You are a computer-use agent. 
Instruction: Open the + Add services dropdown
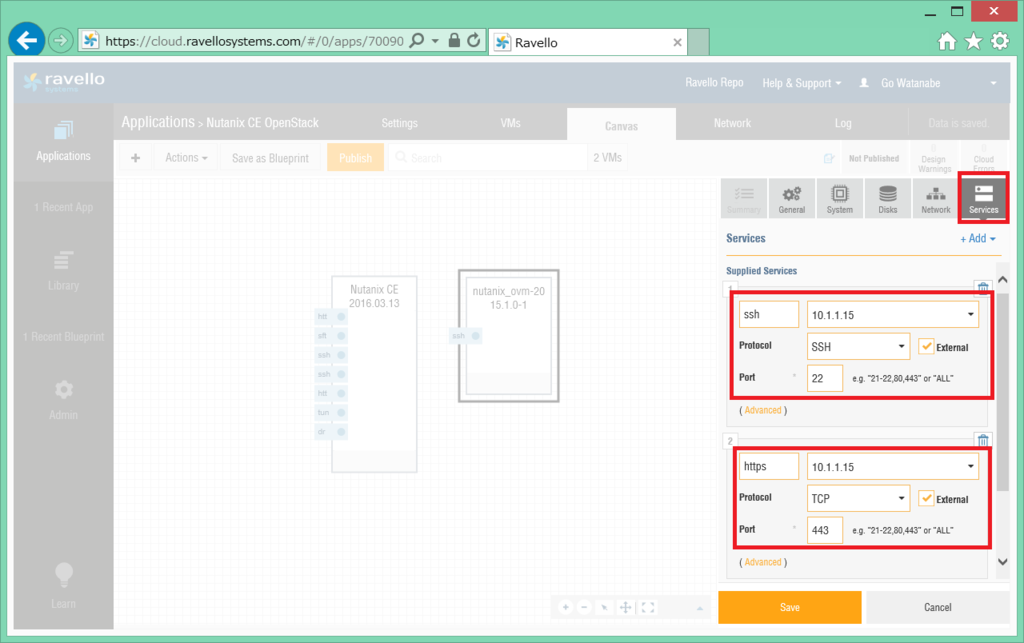point(978,238)
